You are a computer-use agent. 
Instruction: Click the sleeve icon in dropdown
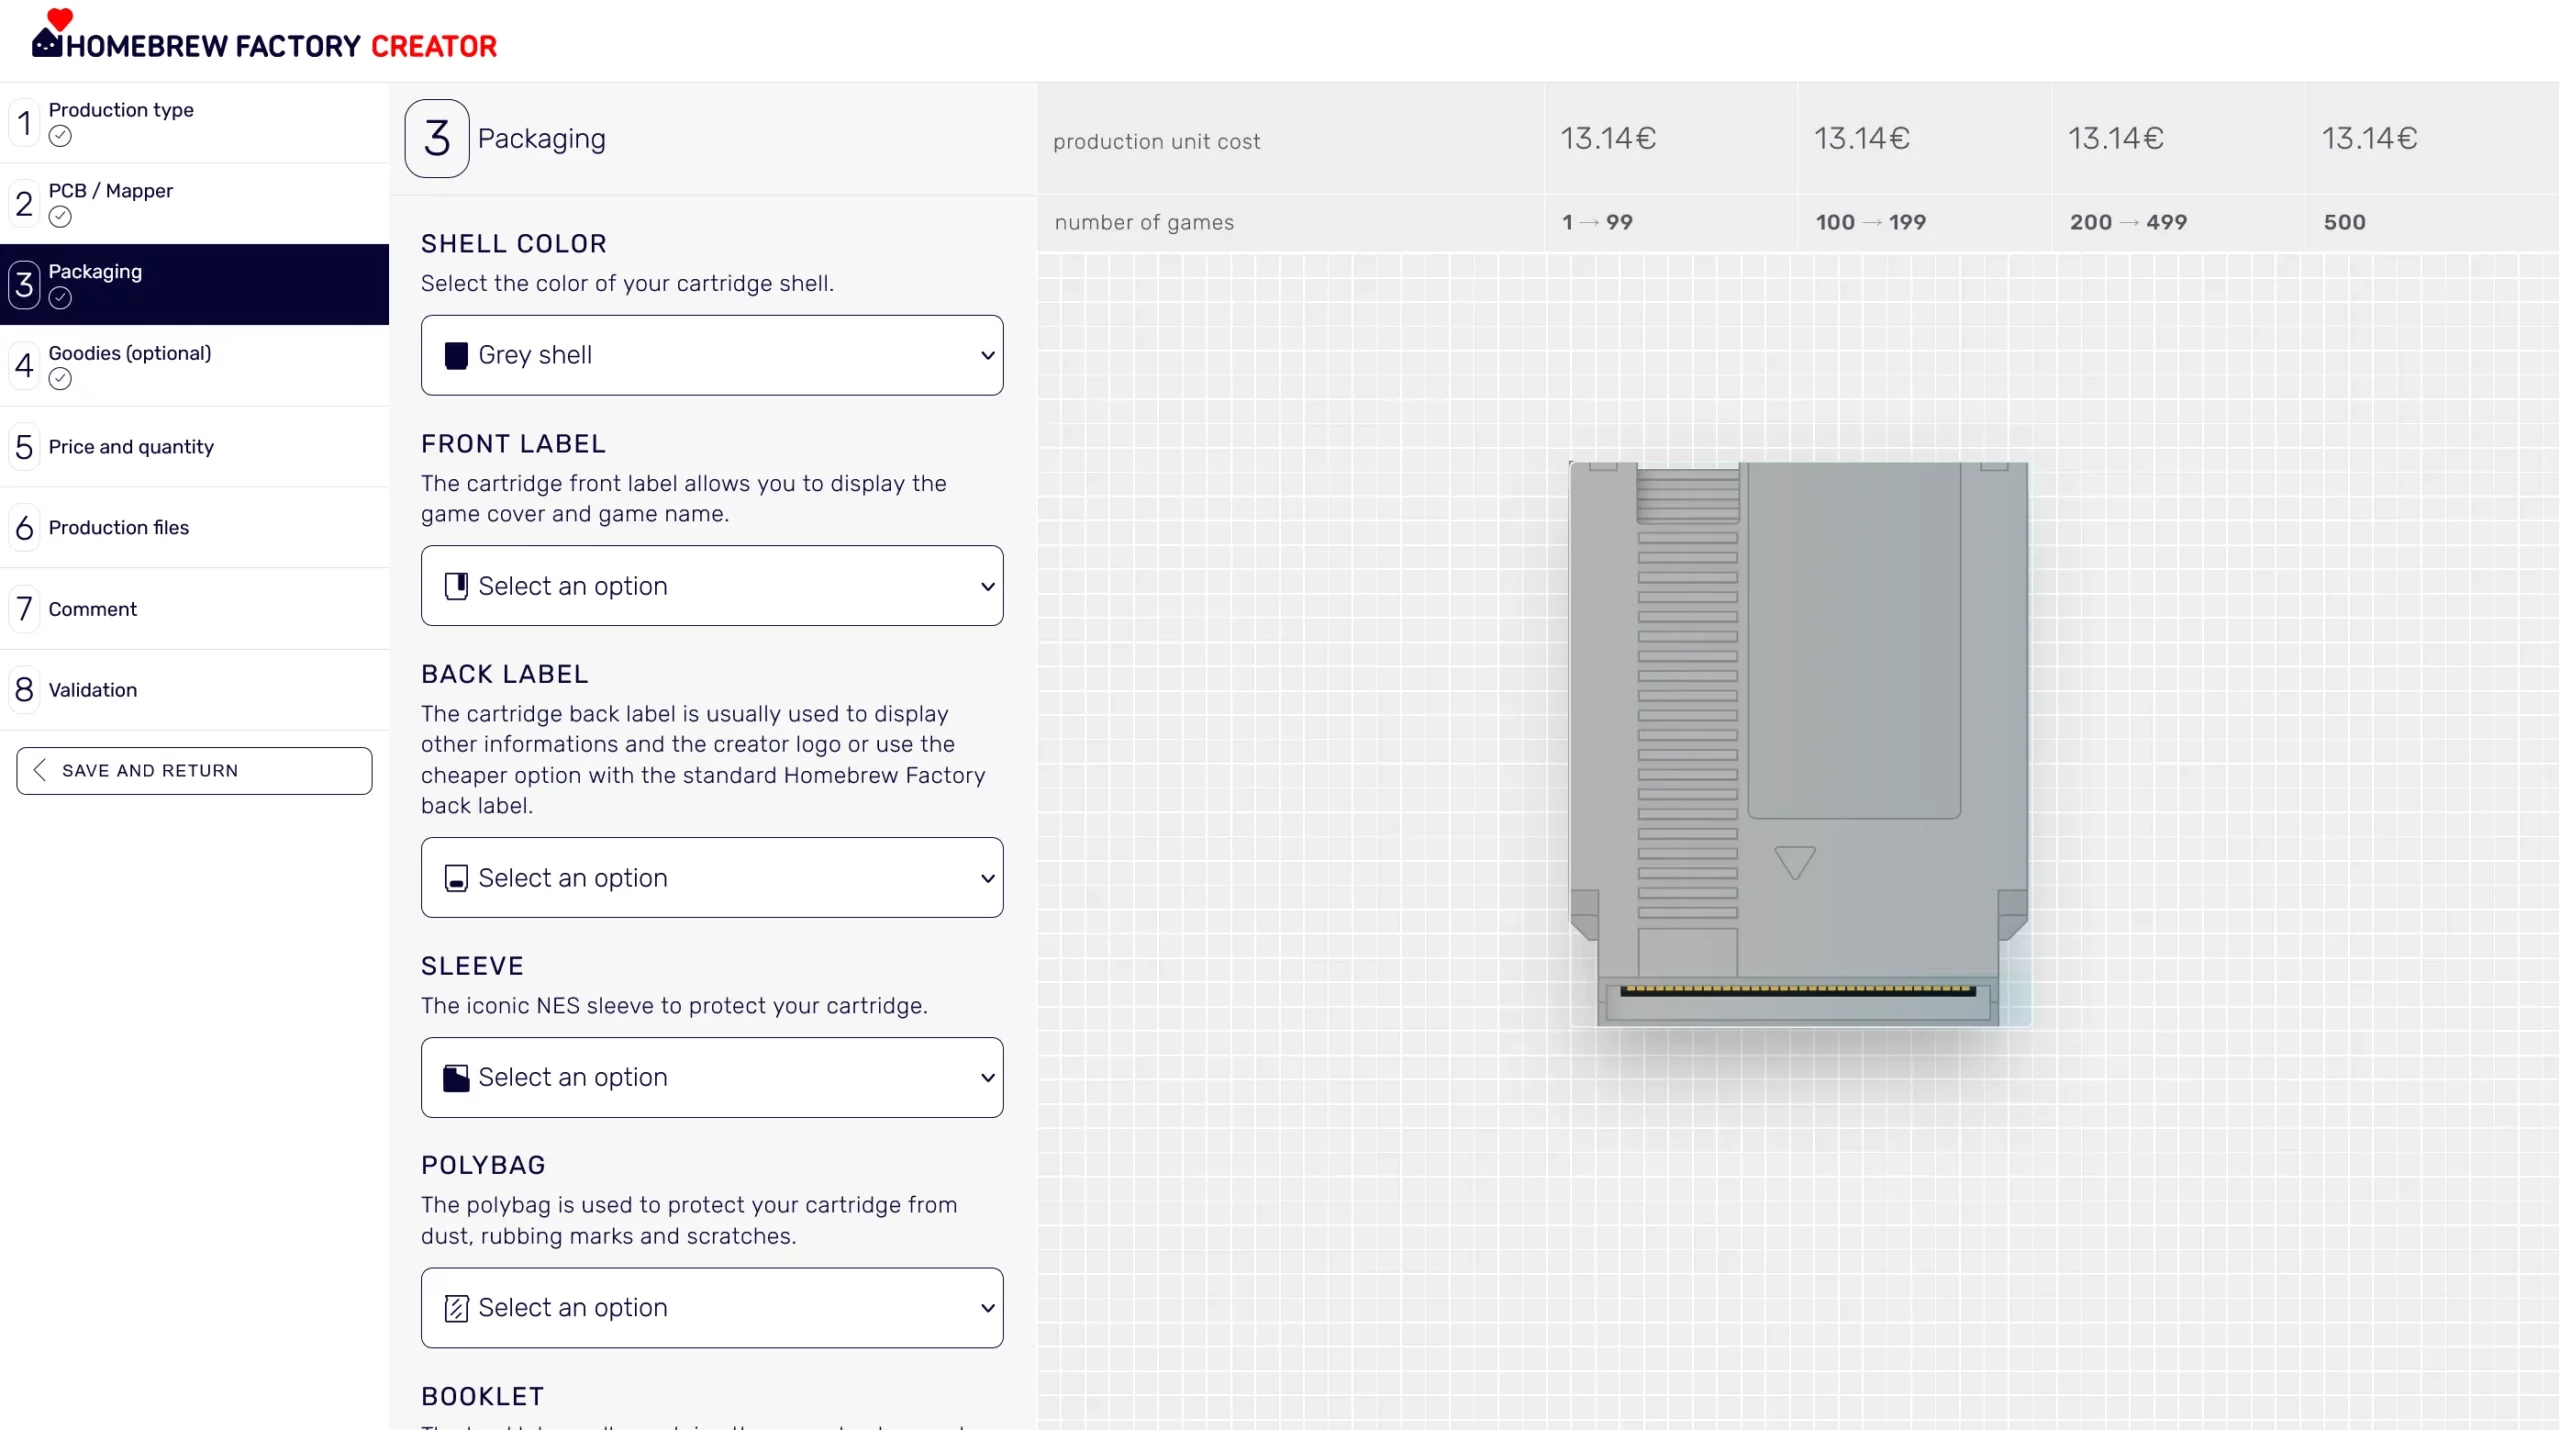click(456, 1077)
